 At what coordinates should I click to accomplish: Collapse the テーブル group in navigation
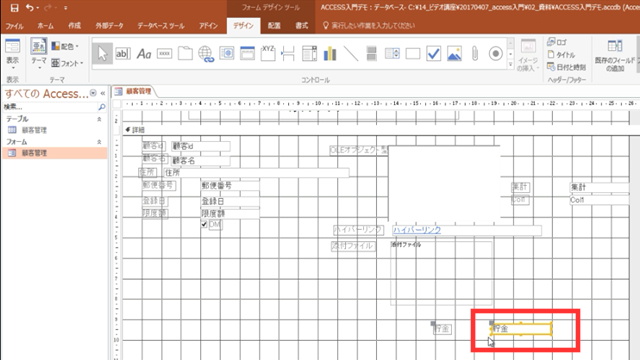99,119
